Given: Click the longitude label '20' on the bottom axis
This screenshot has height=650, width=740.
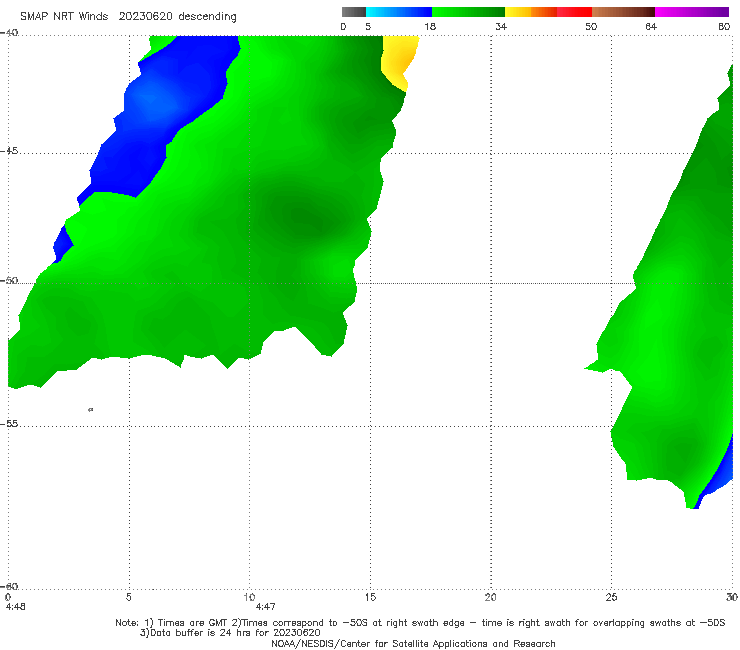Looking at the screenshot, I should pos(490,597).
